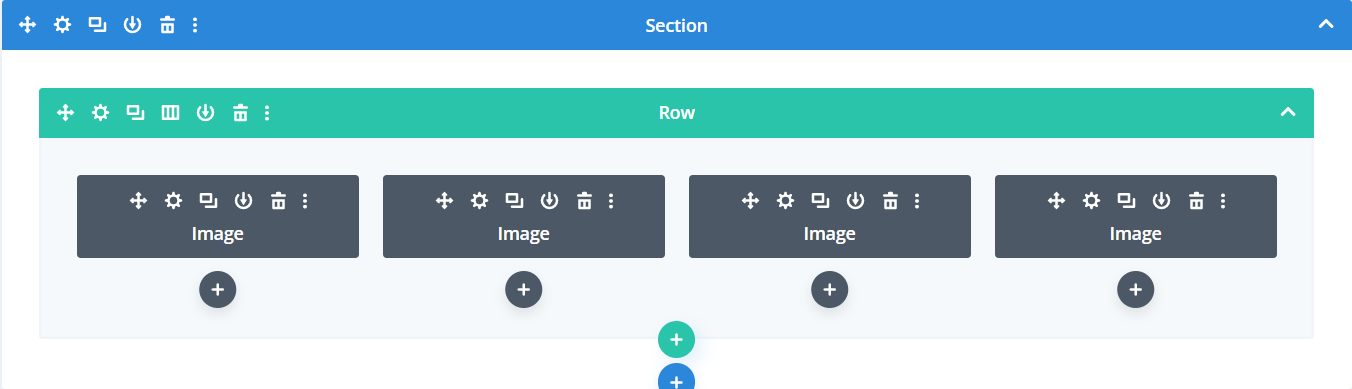This screenshot has width=1352, height=389.
Task: Add module below first Image
Action: coord(218,290)
